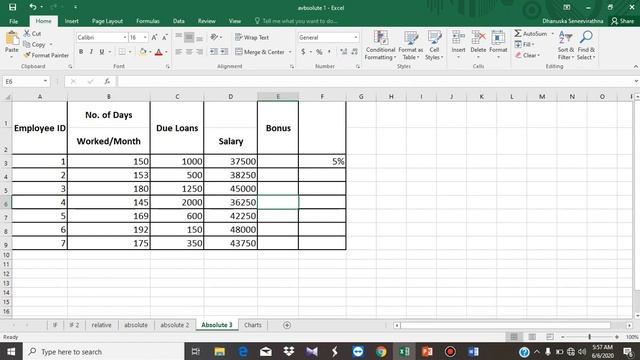Viewport: 640px width, 360px height.
Task: Click Merge & Center
Action: pyautogui.click(x=260, y=52)
